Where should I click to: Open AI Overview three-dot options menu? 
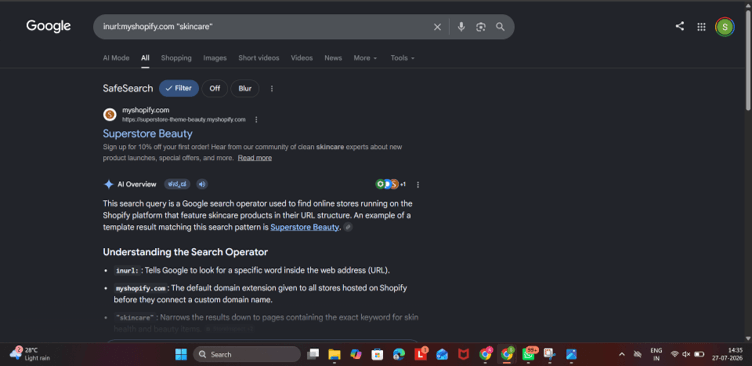(x=418, y=184)
